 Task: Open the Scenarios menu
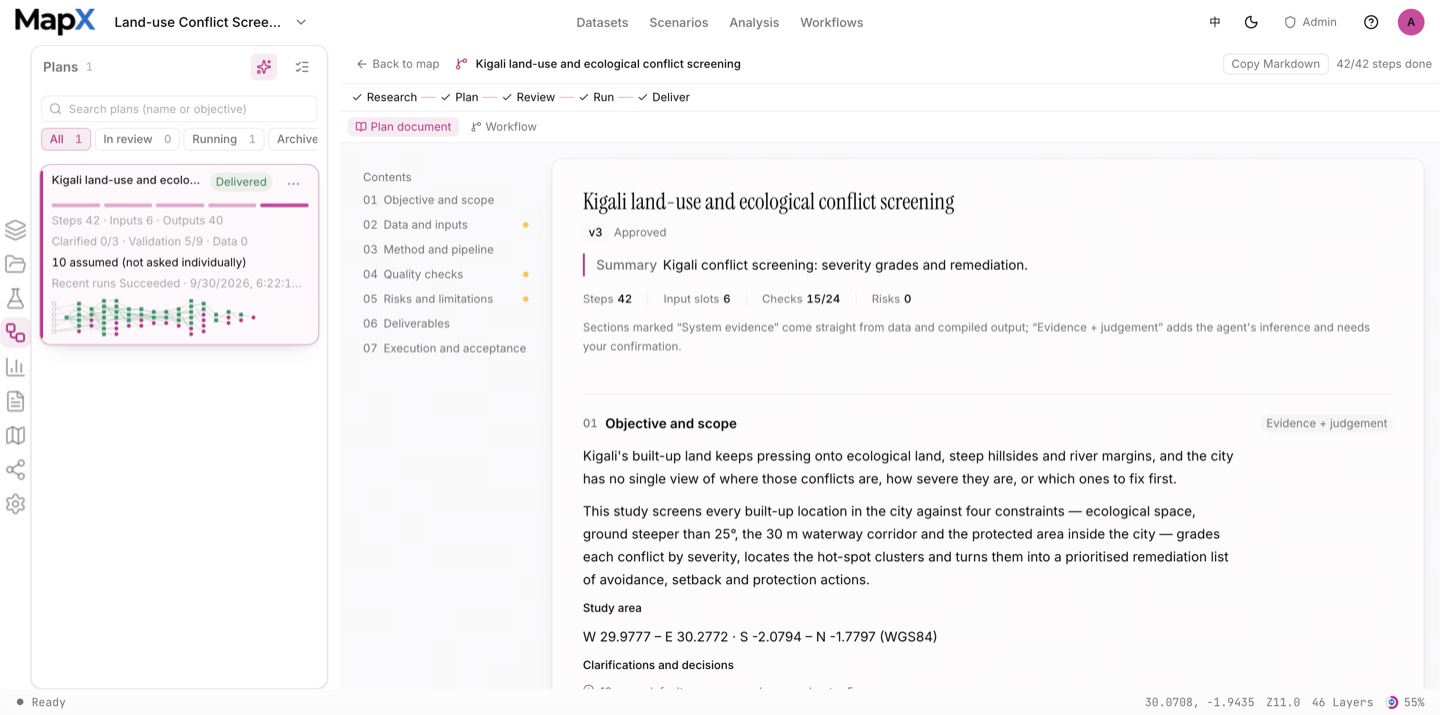(678, 22)
